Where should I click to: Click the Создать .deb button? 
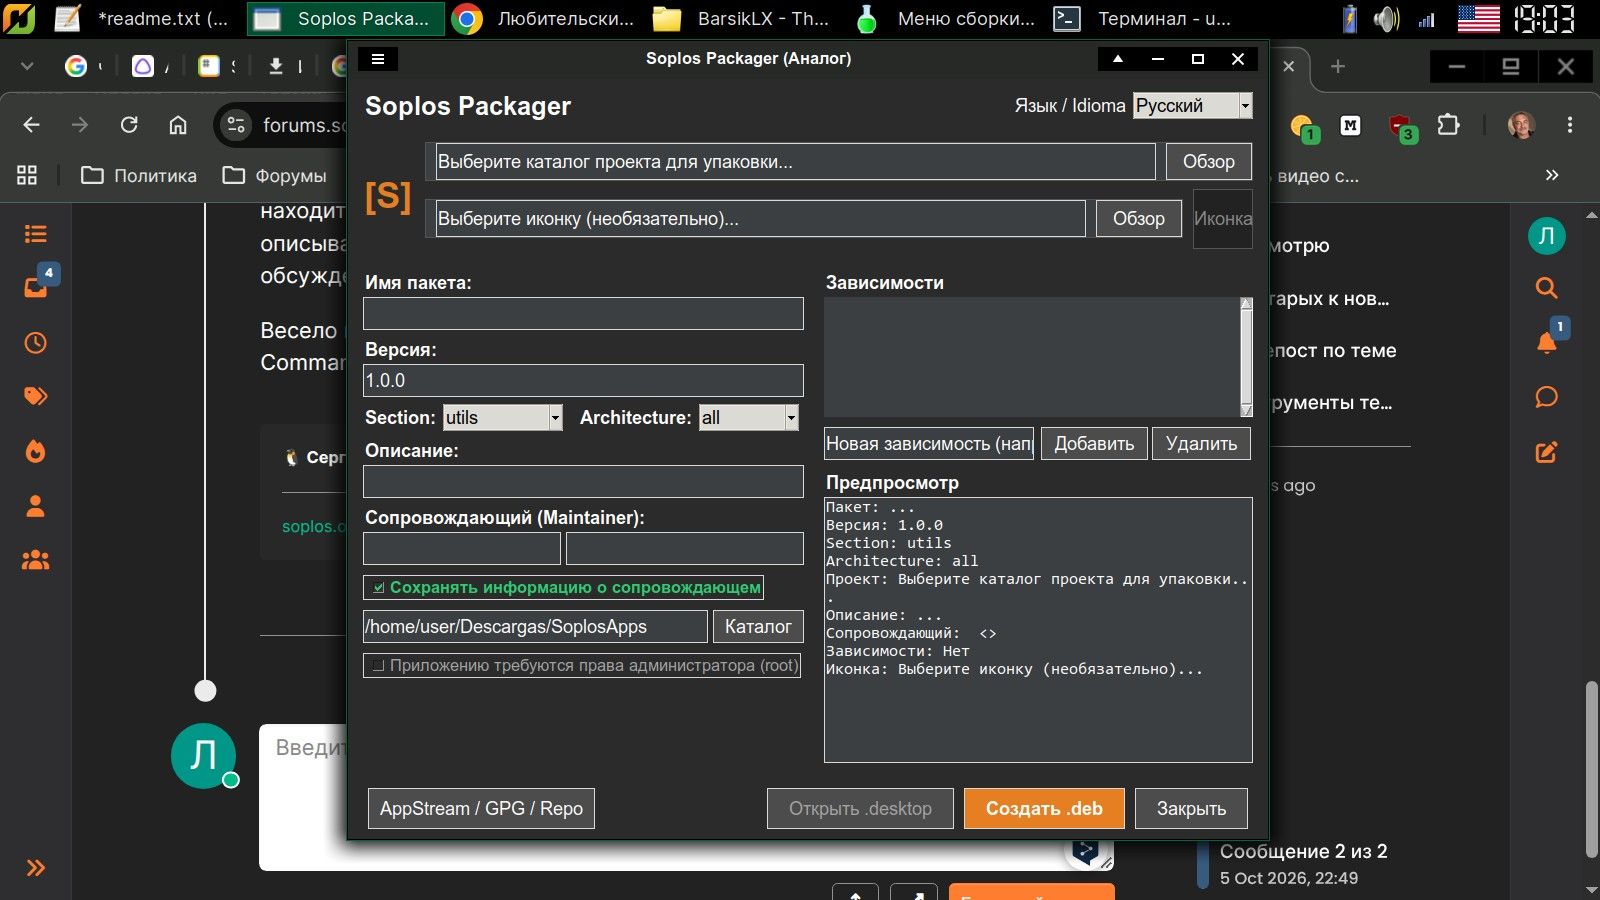coord(1044,809)
